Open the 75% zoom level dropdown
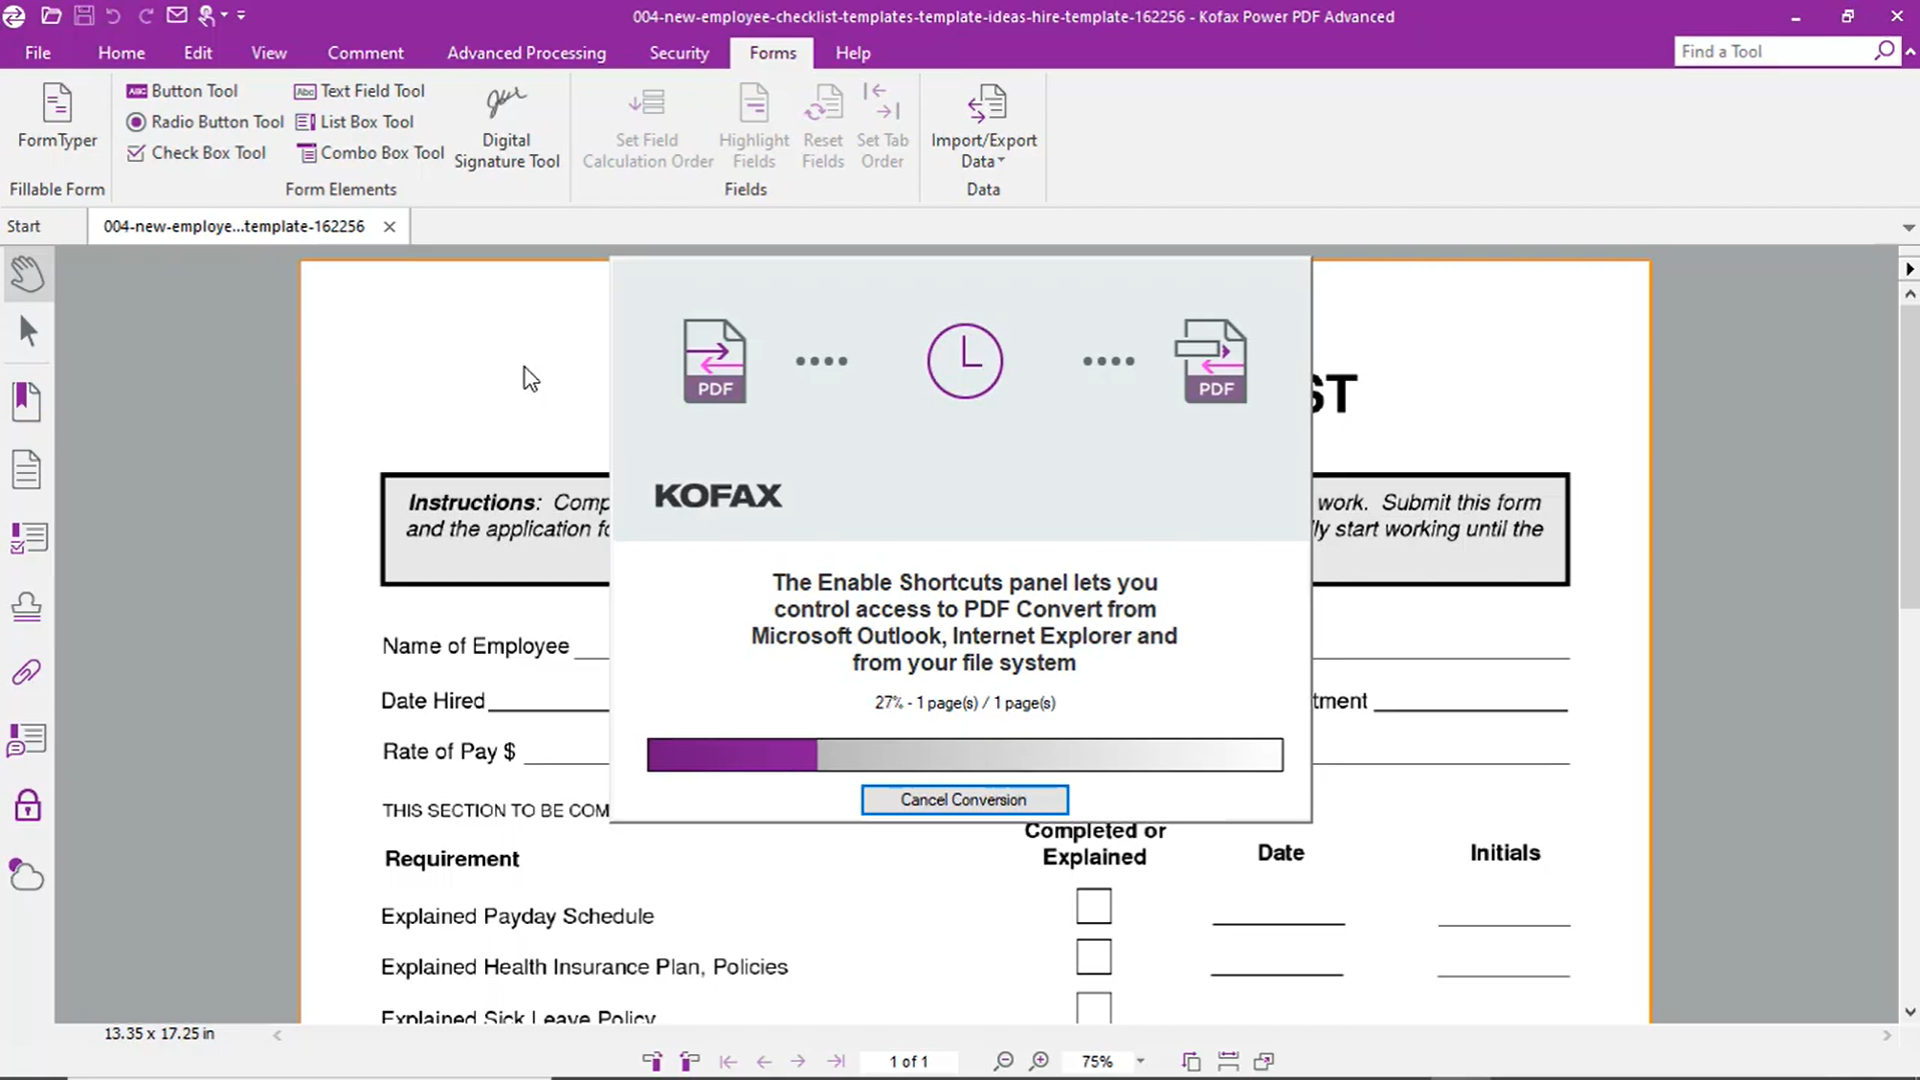 point(1140,1062)
